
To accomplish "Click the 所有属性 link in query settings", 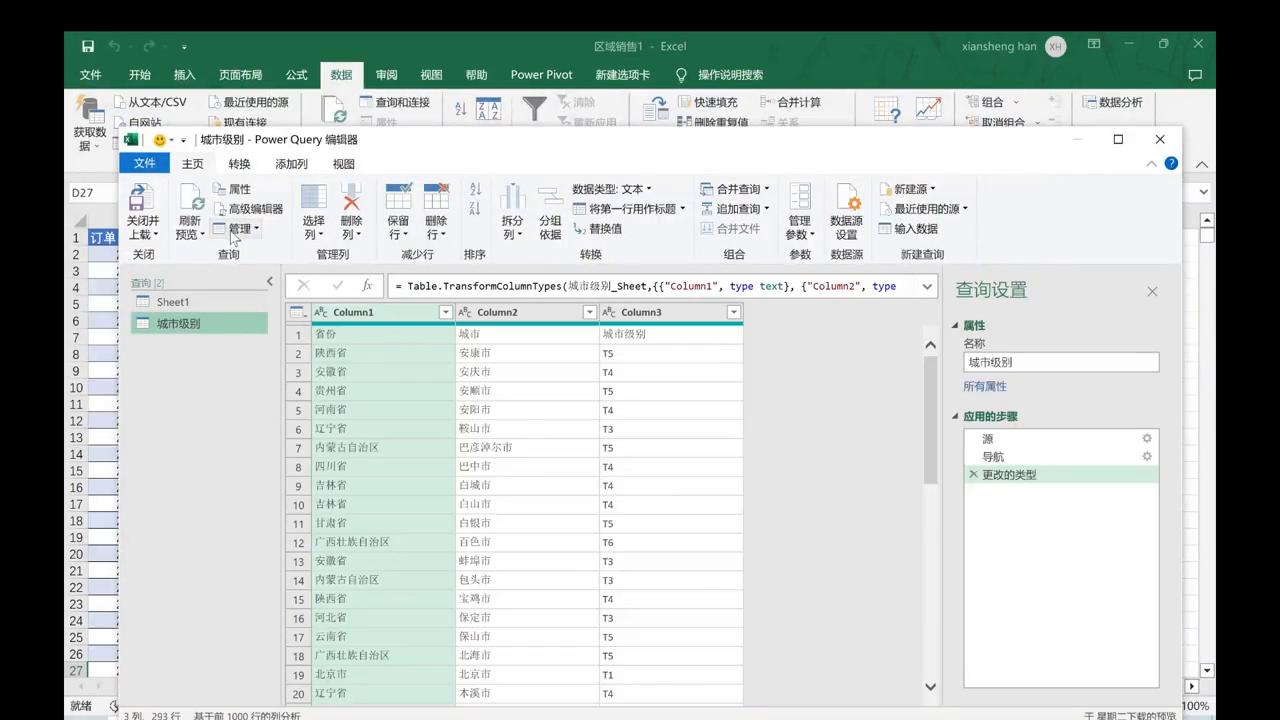I will click(x=984, y=386).
